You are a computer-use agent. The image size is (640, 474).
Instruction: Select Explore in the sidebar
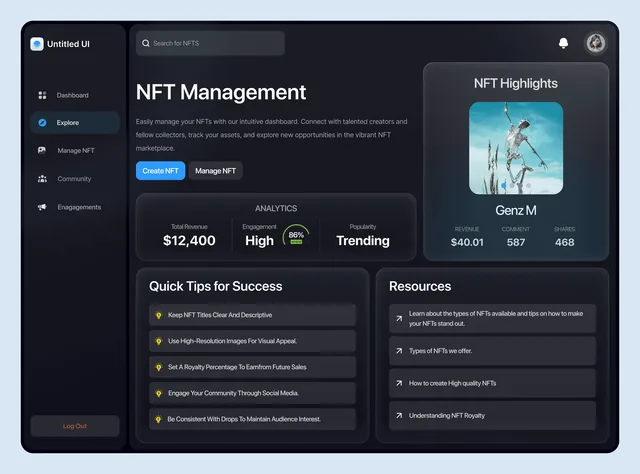click(75, 122)
